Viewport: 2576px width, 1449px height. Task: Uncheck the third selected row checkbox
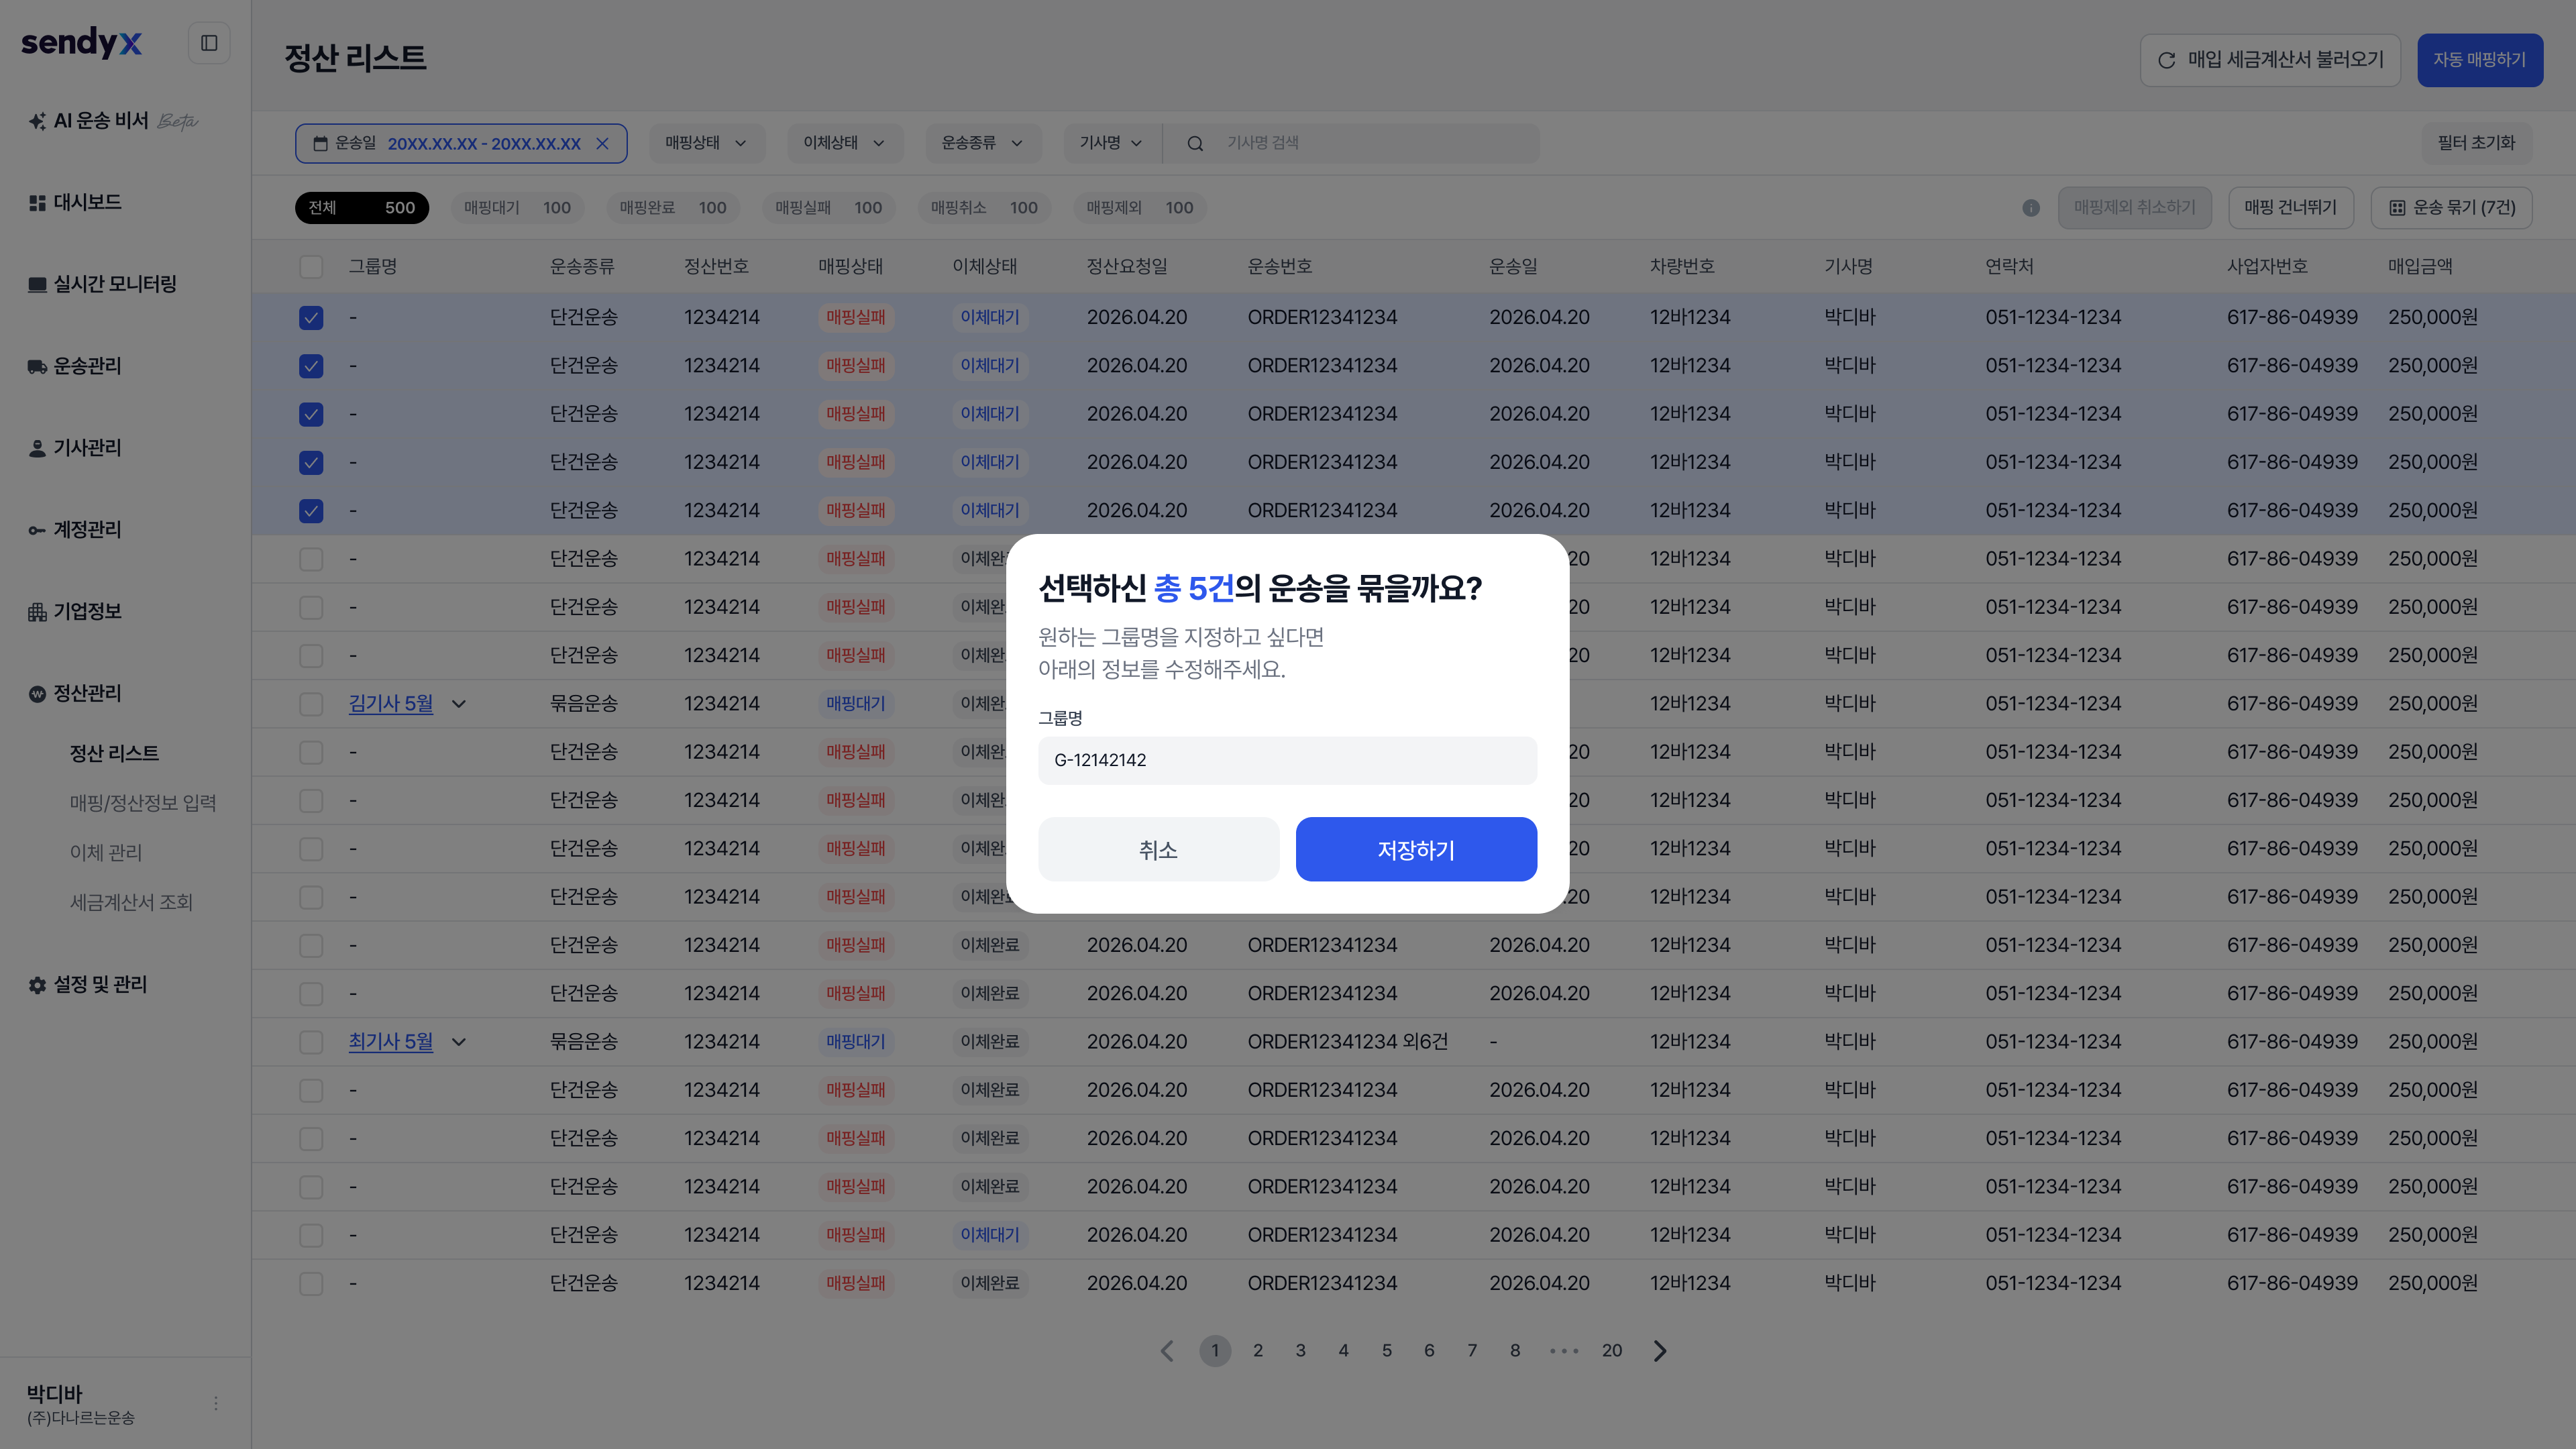(311, 414)
